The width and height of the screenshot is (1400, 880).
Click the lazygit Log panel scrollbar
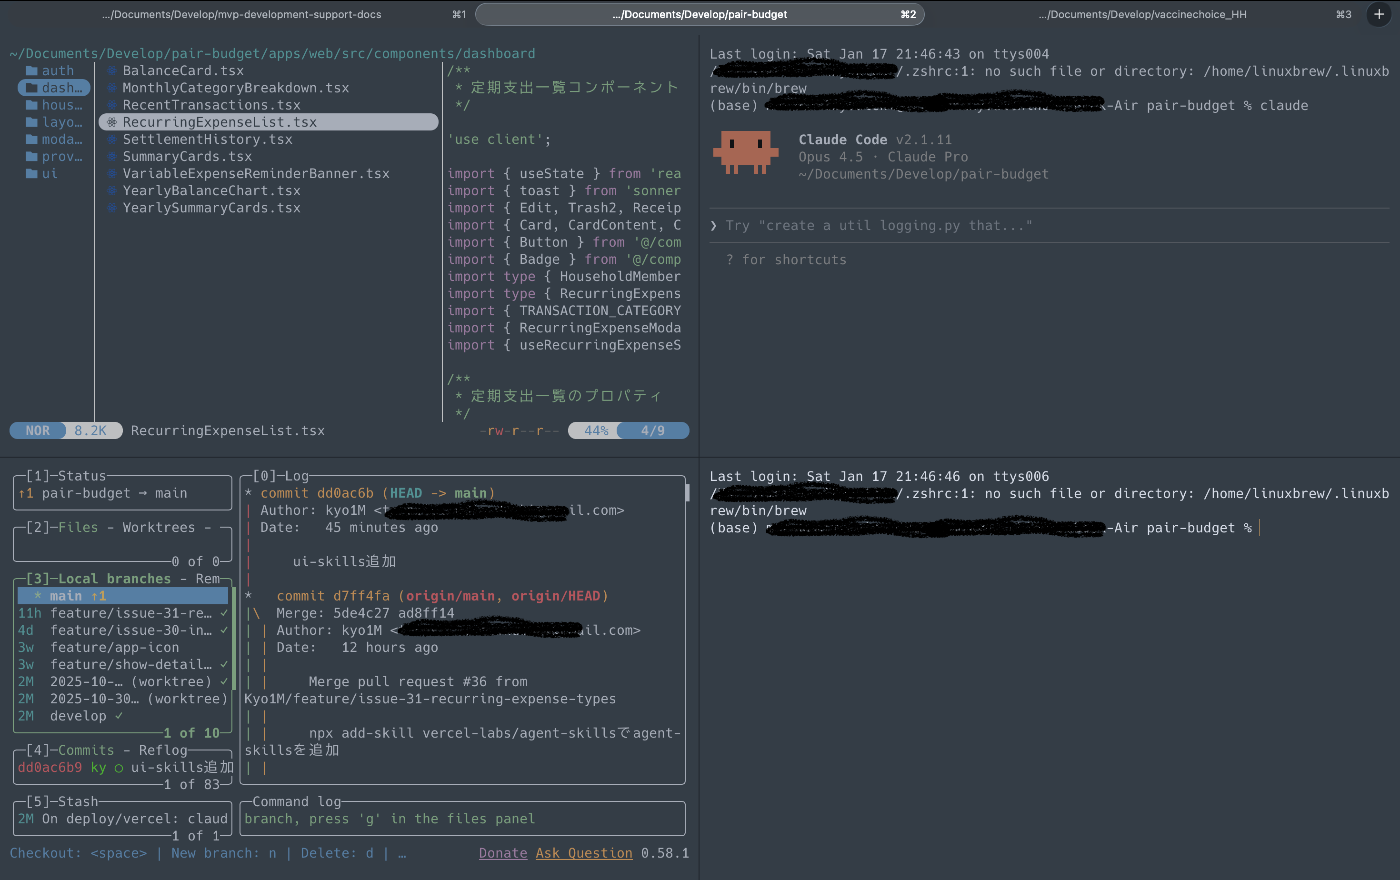coord(687,492)
